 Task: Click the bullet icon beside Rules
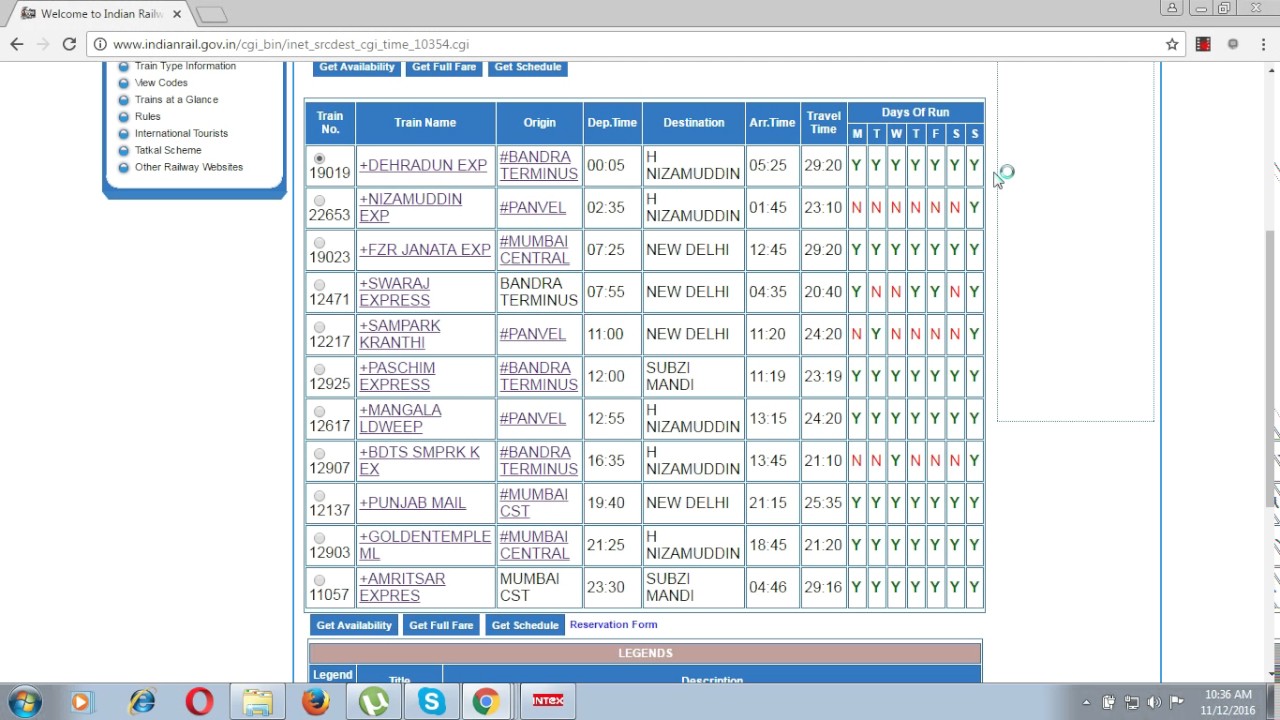coord(124,117)
